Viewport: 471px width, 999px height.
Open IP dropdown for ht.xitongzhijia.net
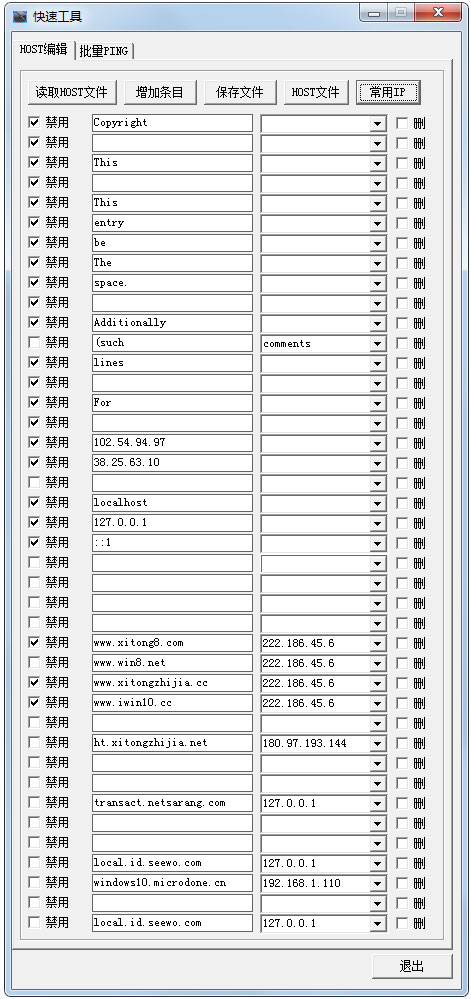pyautogui.click(x=378, y=743)
